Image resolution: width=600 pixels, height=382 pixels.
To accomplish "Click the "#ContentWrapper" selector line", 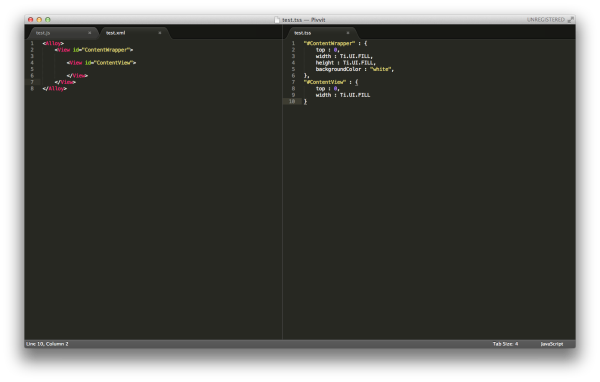I will [x=335, y=43].
